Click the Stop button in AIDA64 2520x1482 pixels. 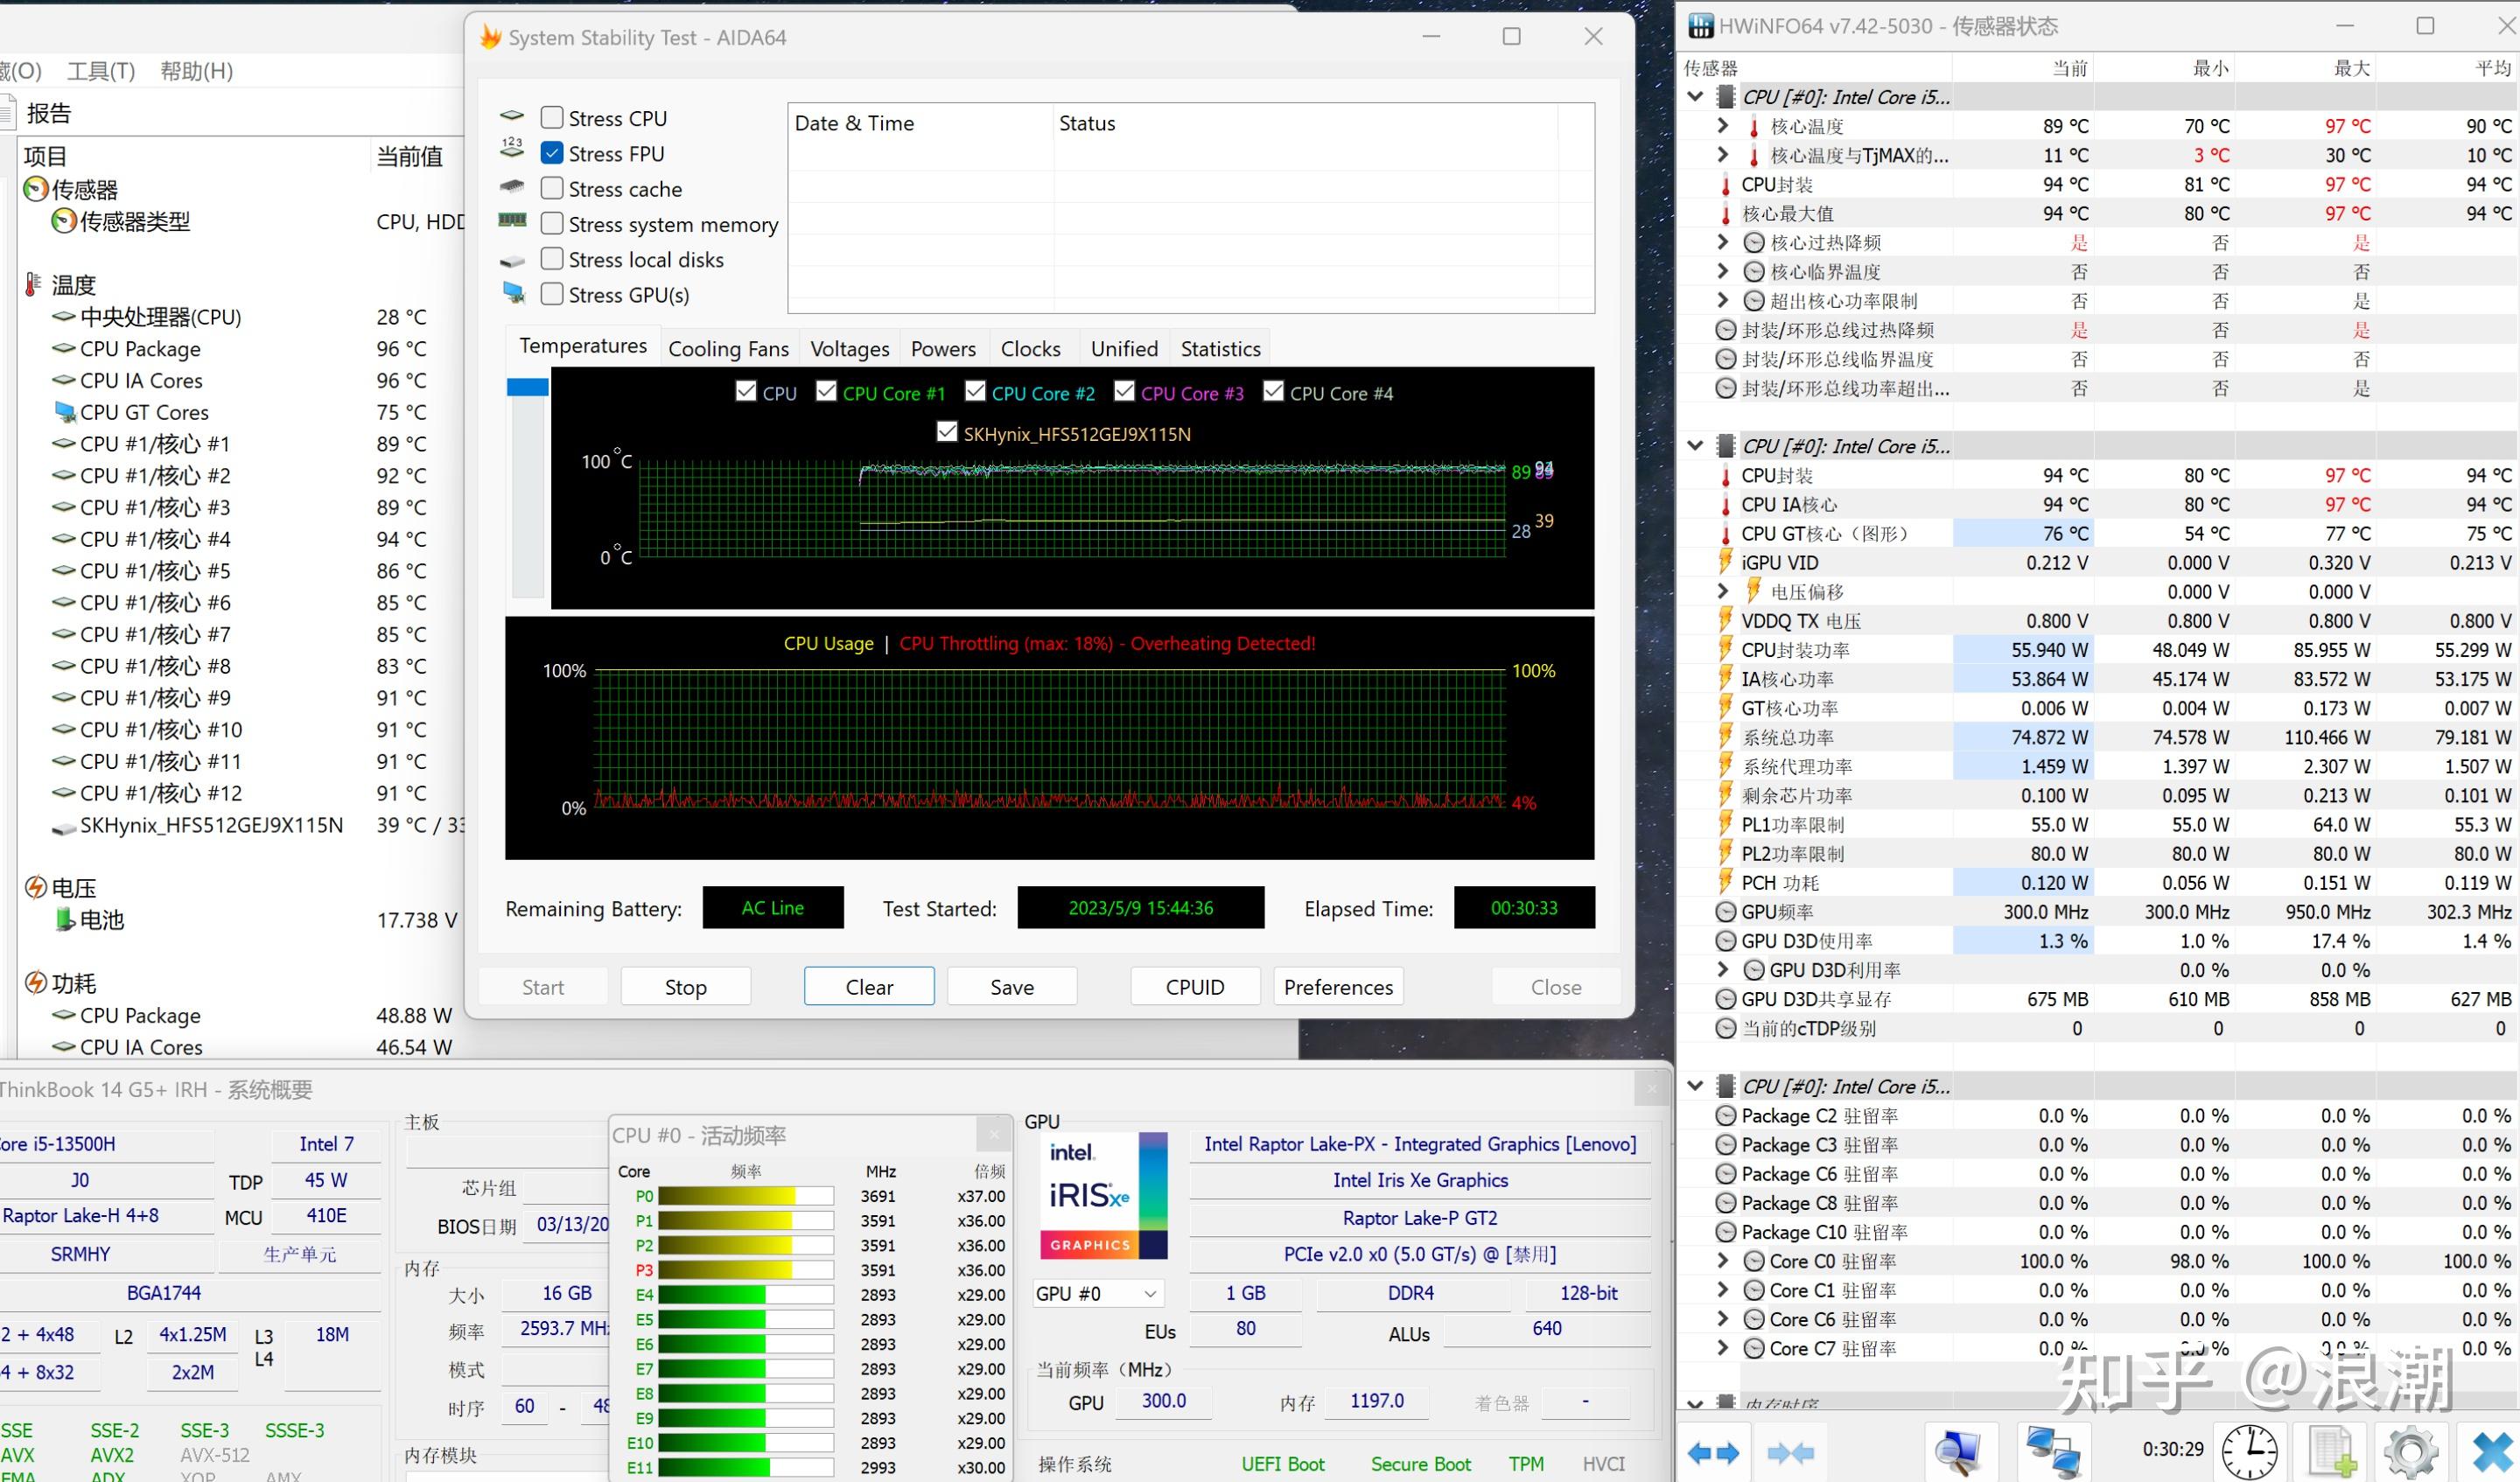point(685,987)
